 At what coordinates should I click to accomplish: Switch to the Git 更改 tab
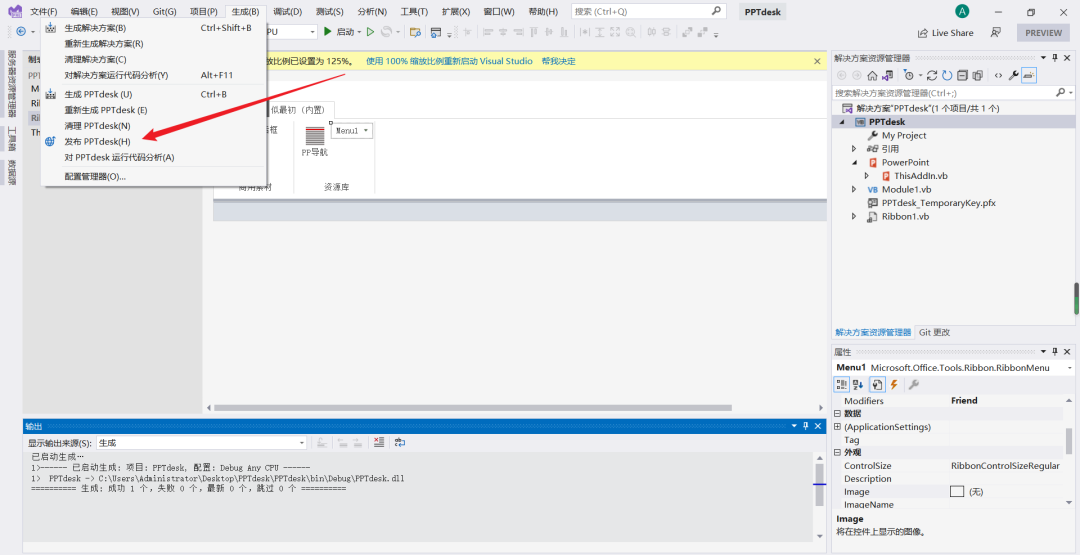[x=934, y=332]
